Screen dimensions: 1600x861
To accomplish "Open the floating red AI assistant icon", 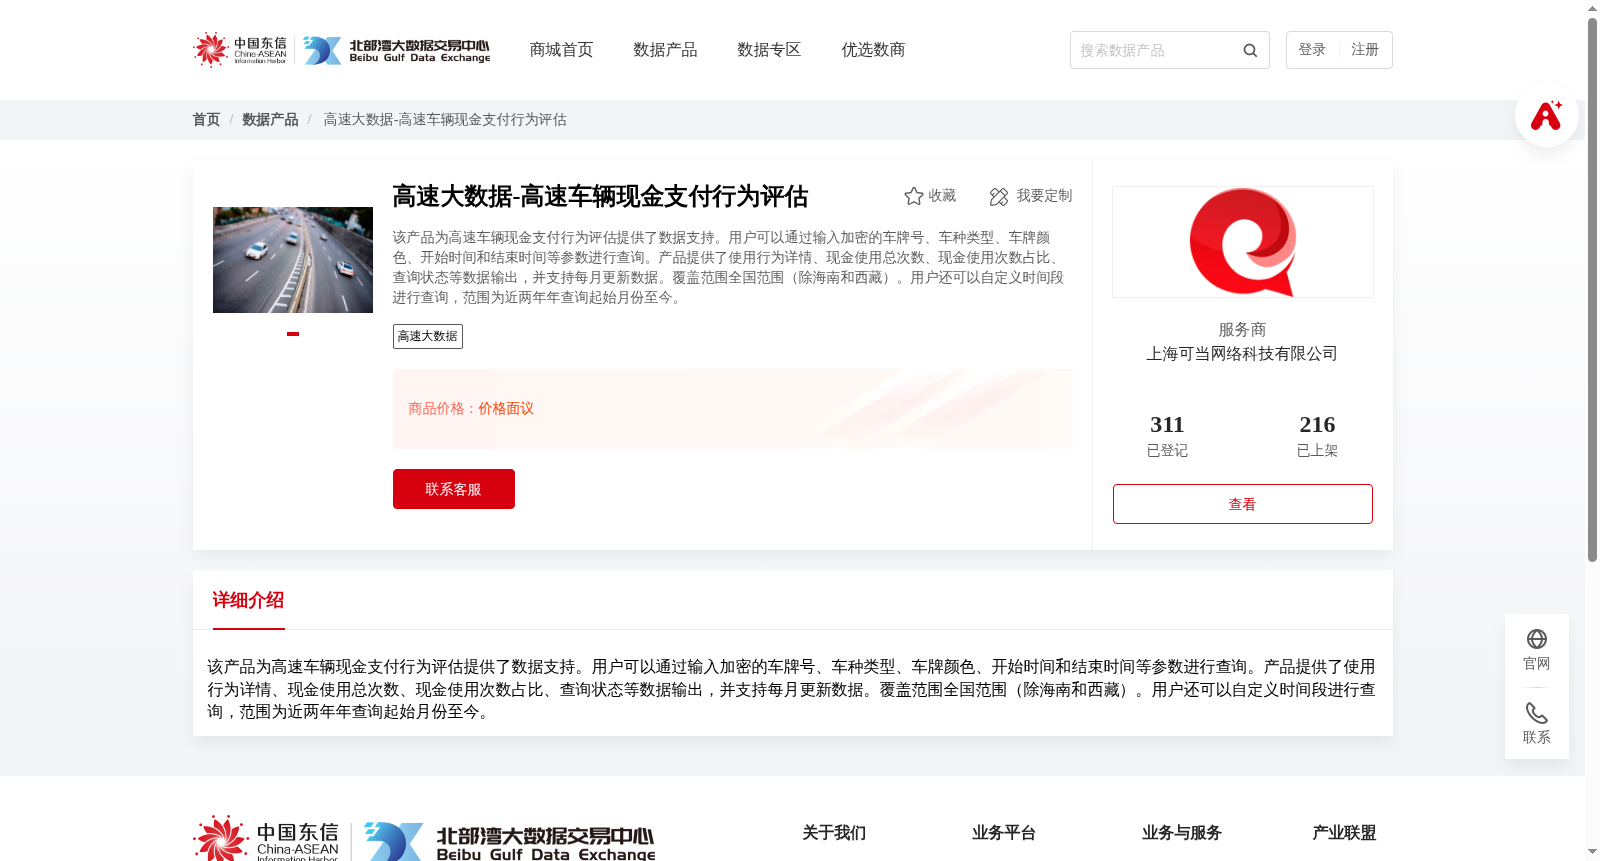I will [x=1546, y=115].
